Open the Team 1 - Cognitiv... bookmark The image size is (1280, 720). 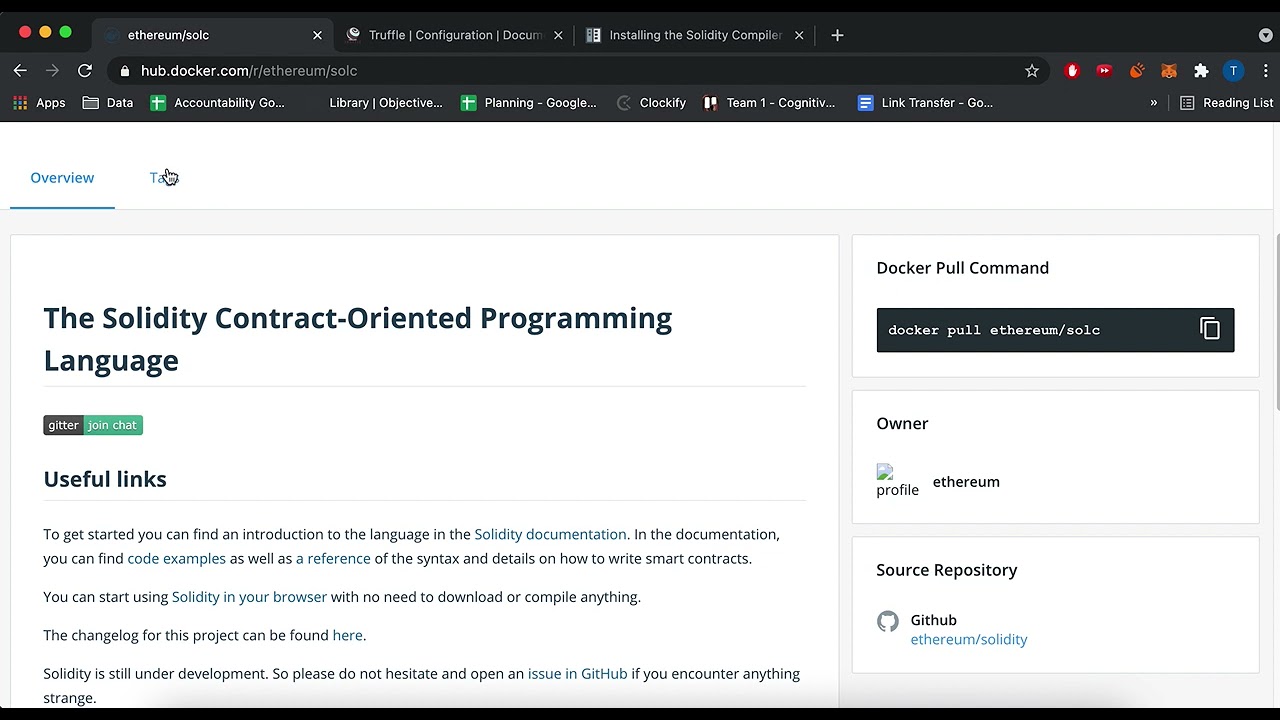769,103
